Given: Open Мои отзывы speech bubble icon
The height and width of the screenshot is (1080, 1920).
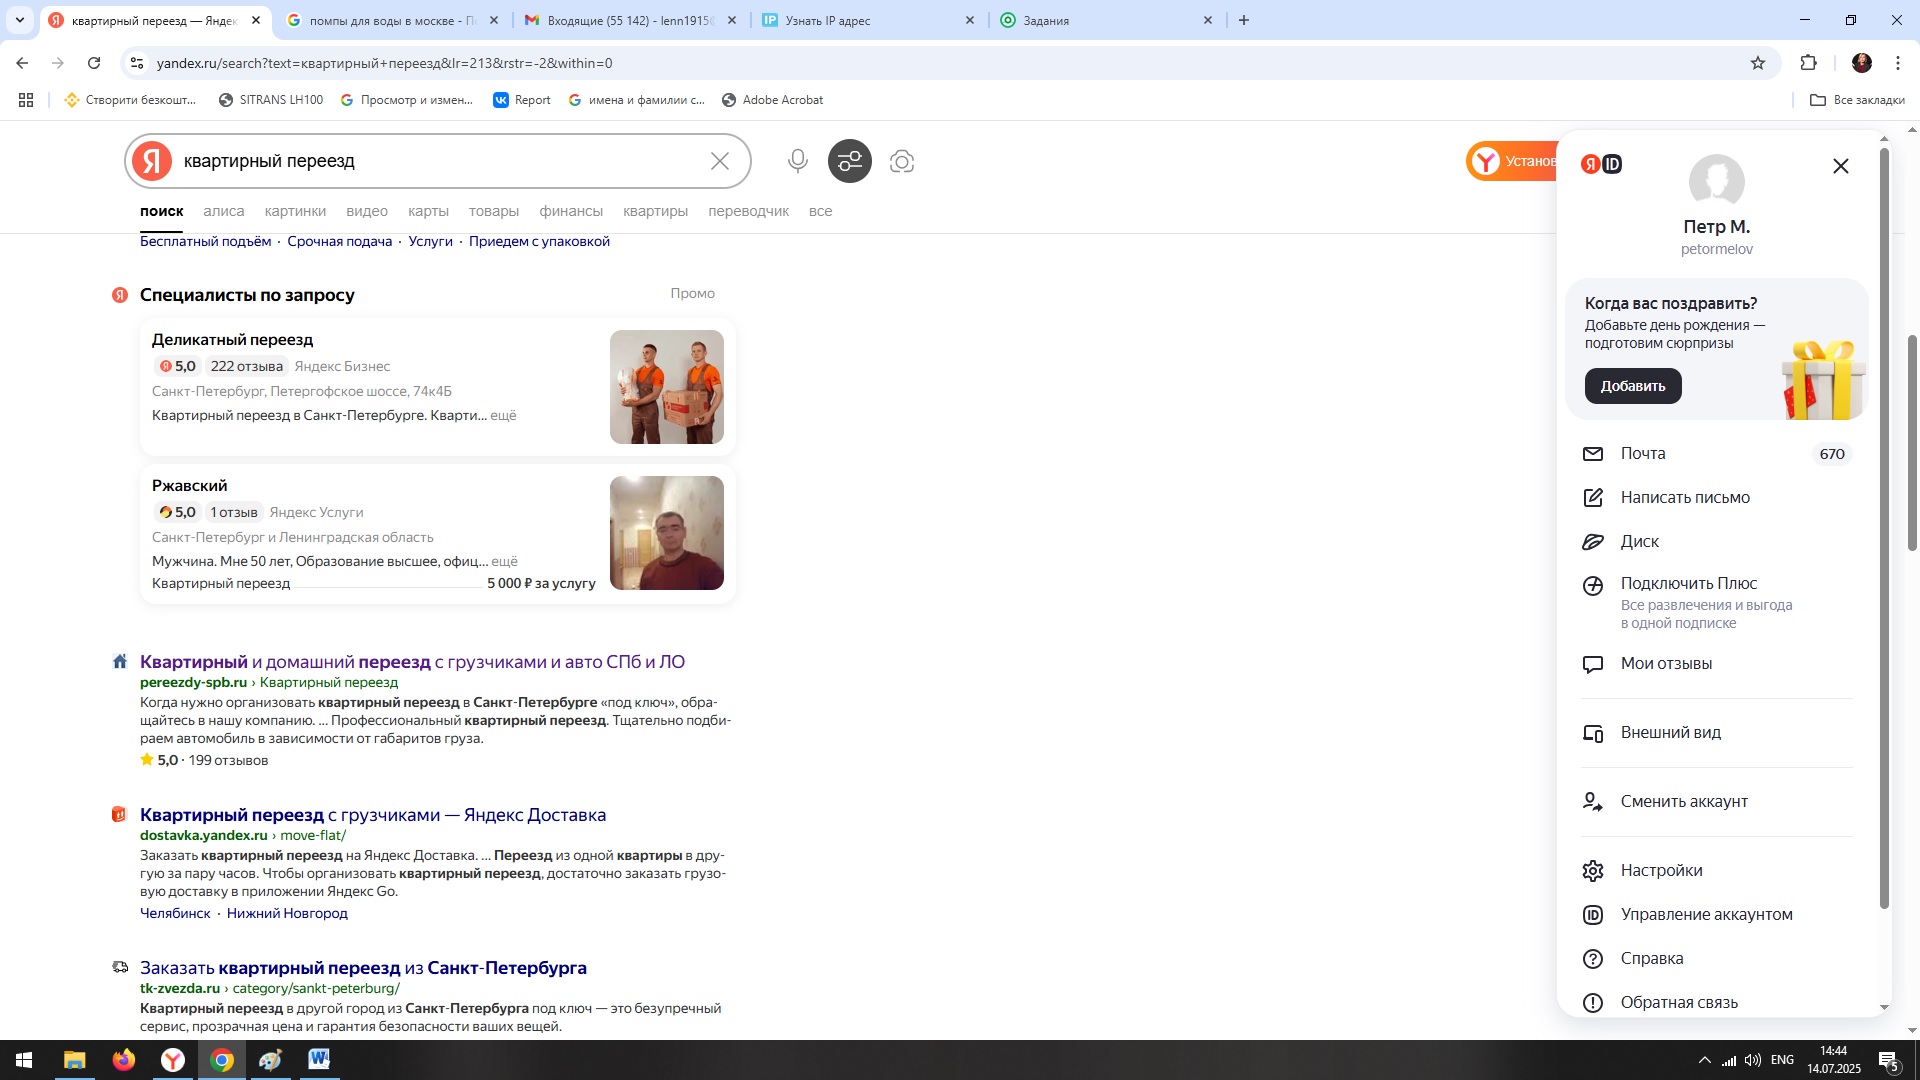Looking at the screenshot, I should click(x=1593, y=664).
